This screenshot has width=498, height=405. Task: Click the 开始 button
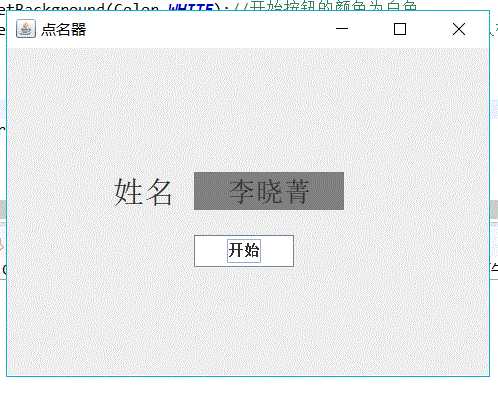click(244, 251)
